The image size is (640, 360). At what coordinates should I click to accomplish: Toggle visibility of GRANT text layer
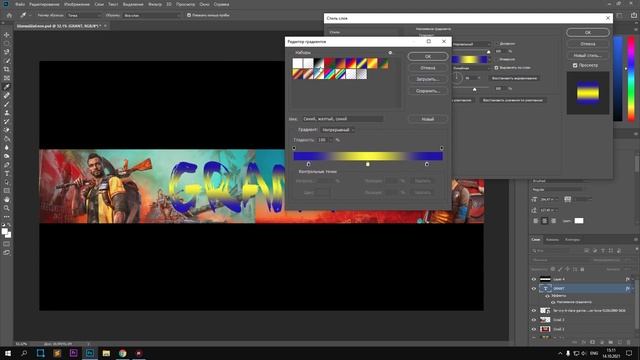534,288
